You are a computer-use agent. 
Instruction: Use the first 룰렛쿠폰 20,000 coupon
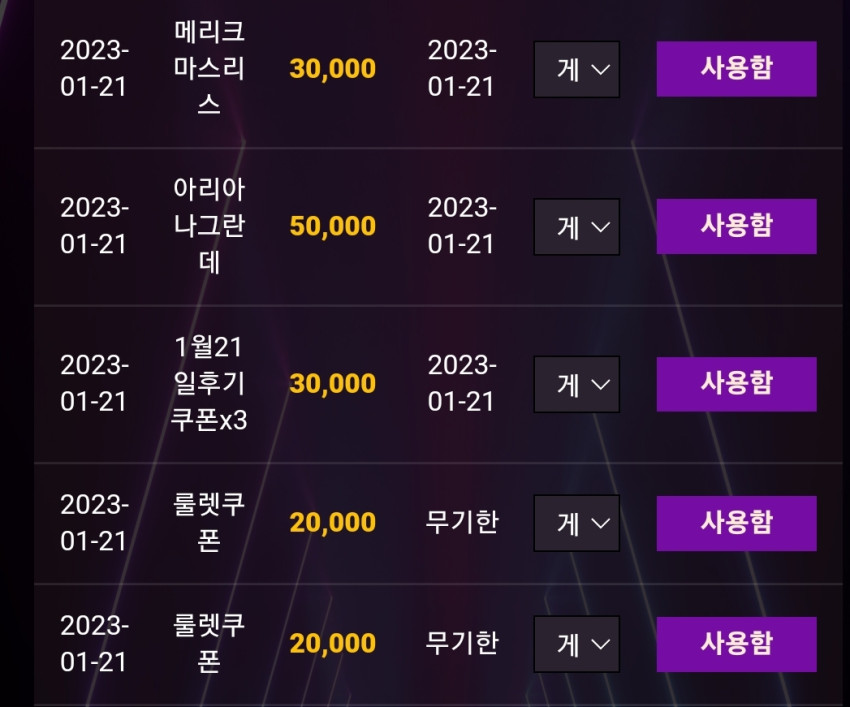[736, 523]
